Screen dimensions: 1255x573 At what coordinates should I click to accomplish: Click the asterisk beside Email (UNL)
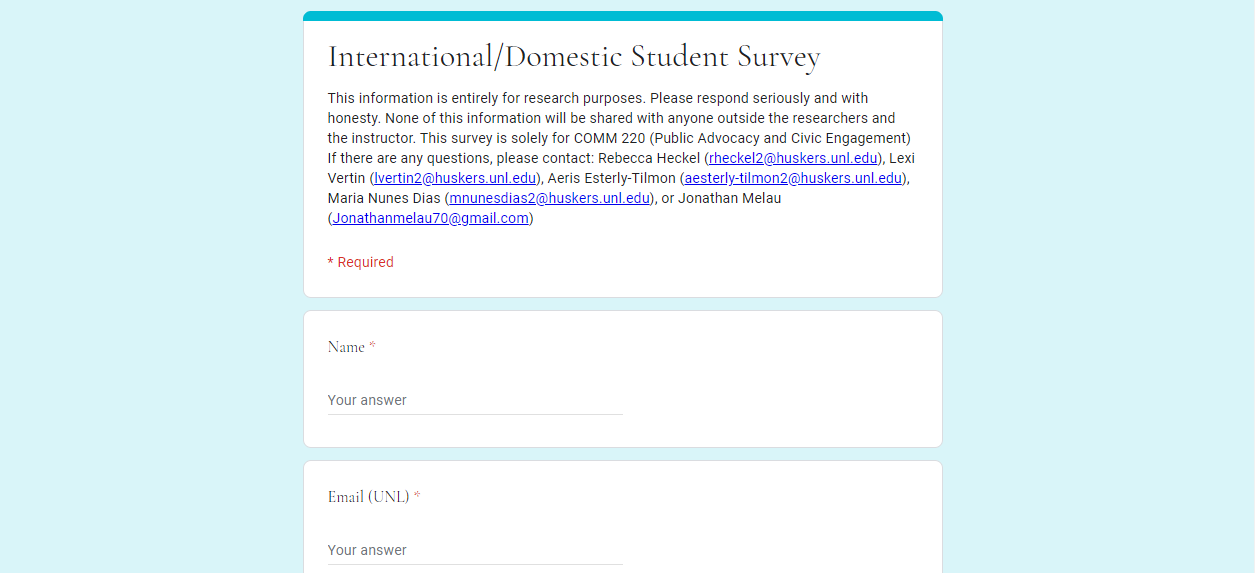[417, 496]
